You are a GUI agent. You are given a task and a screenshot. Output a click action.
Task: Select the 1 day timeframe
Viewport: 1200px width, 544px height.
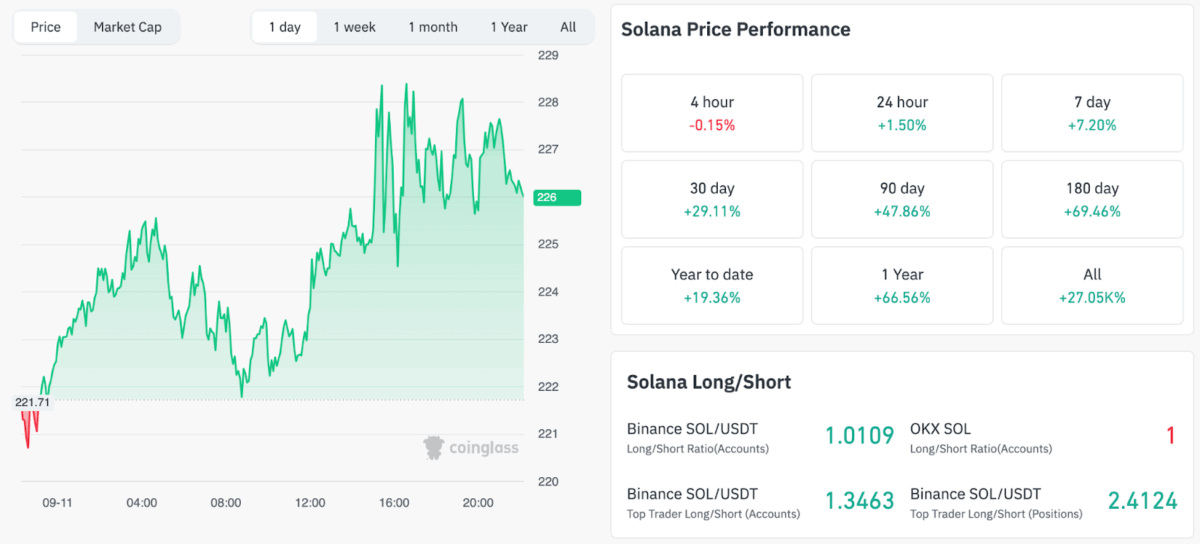(x=284, y=27)
